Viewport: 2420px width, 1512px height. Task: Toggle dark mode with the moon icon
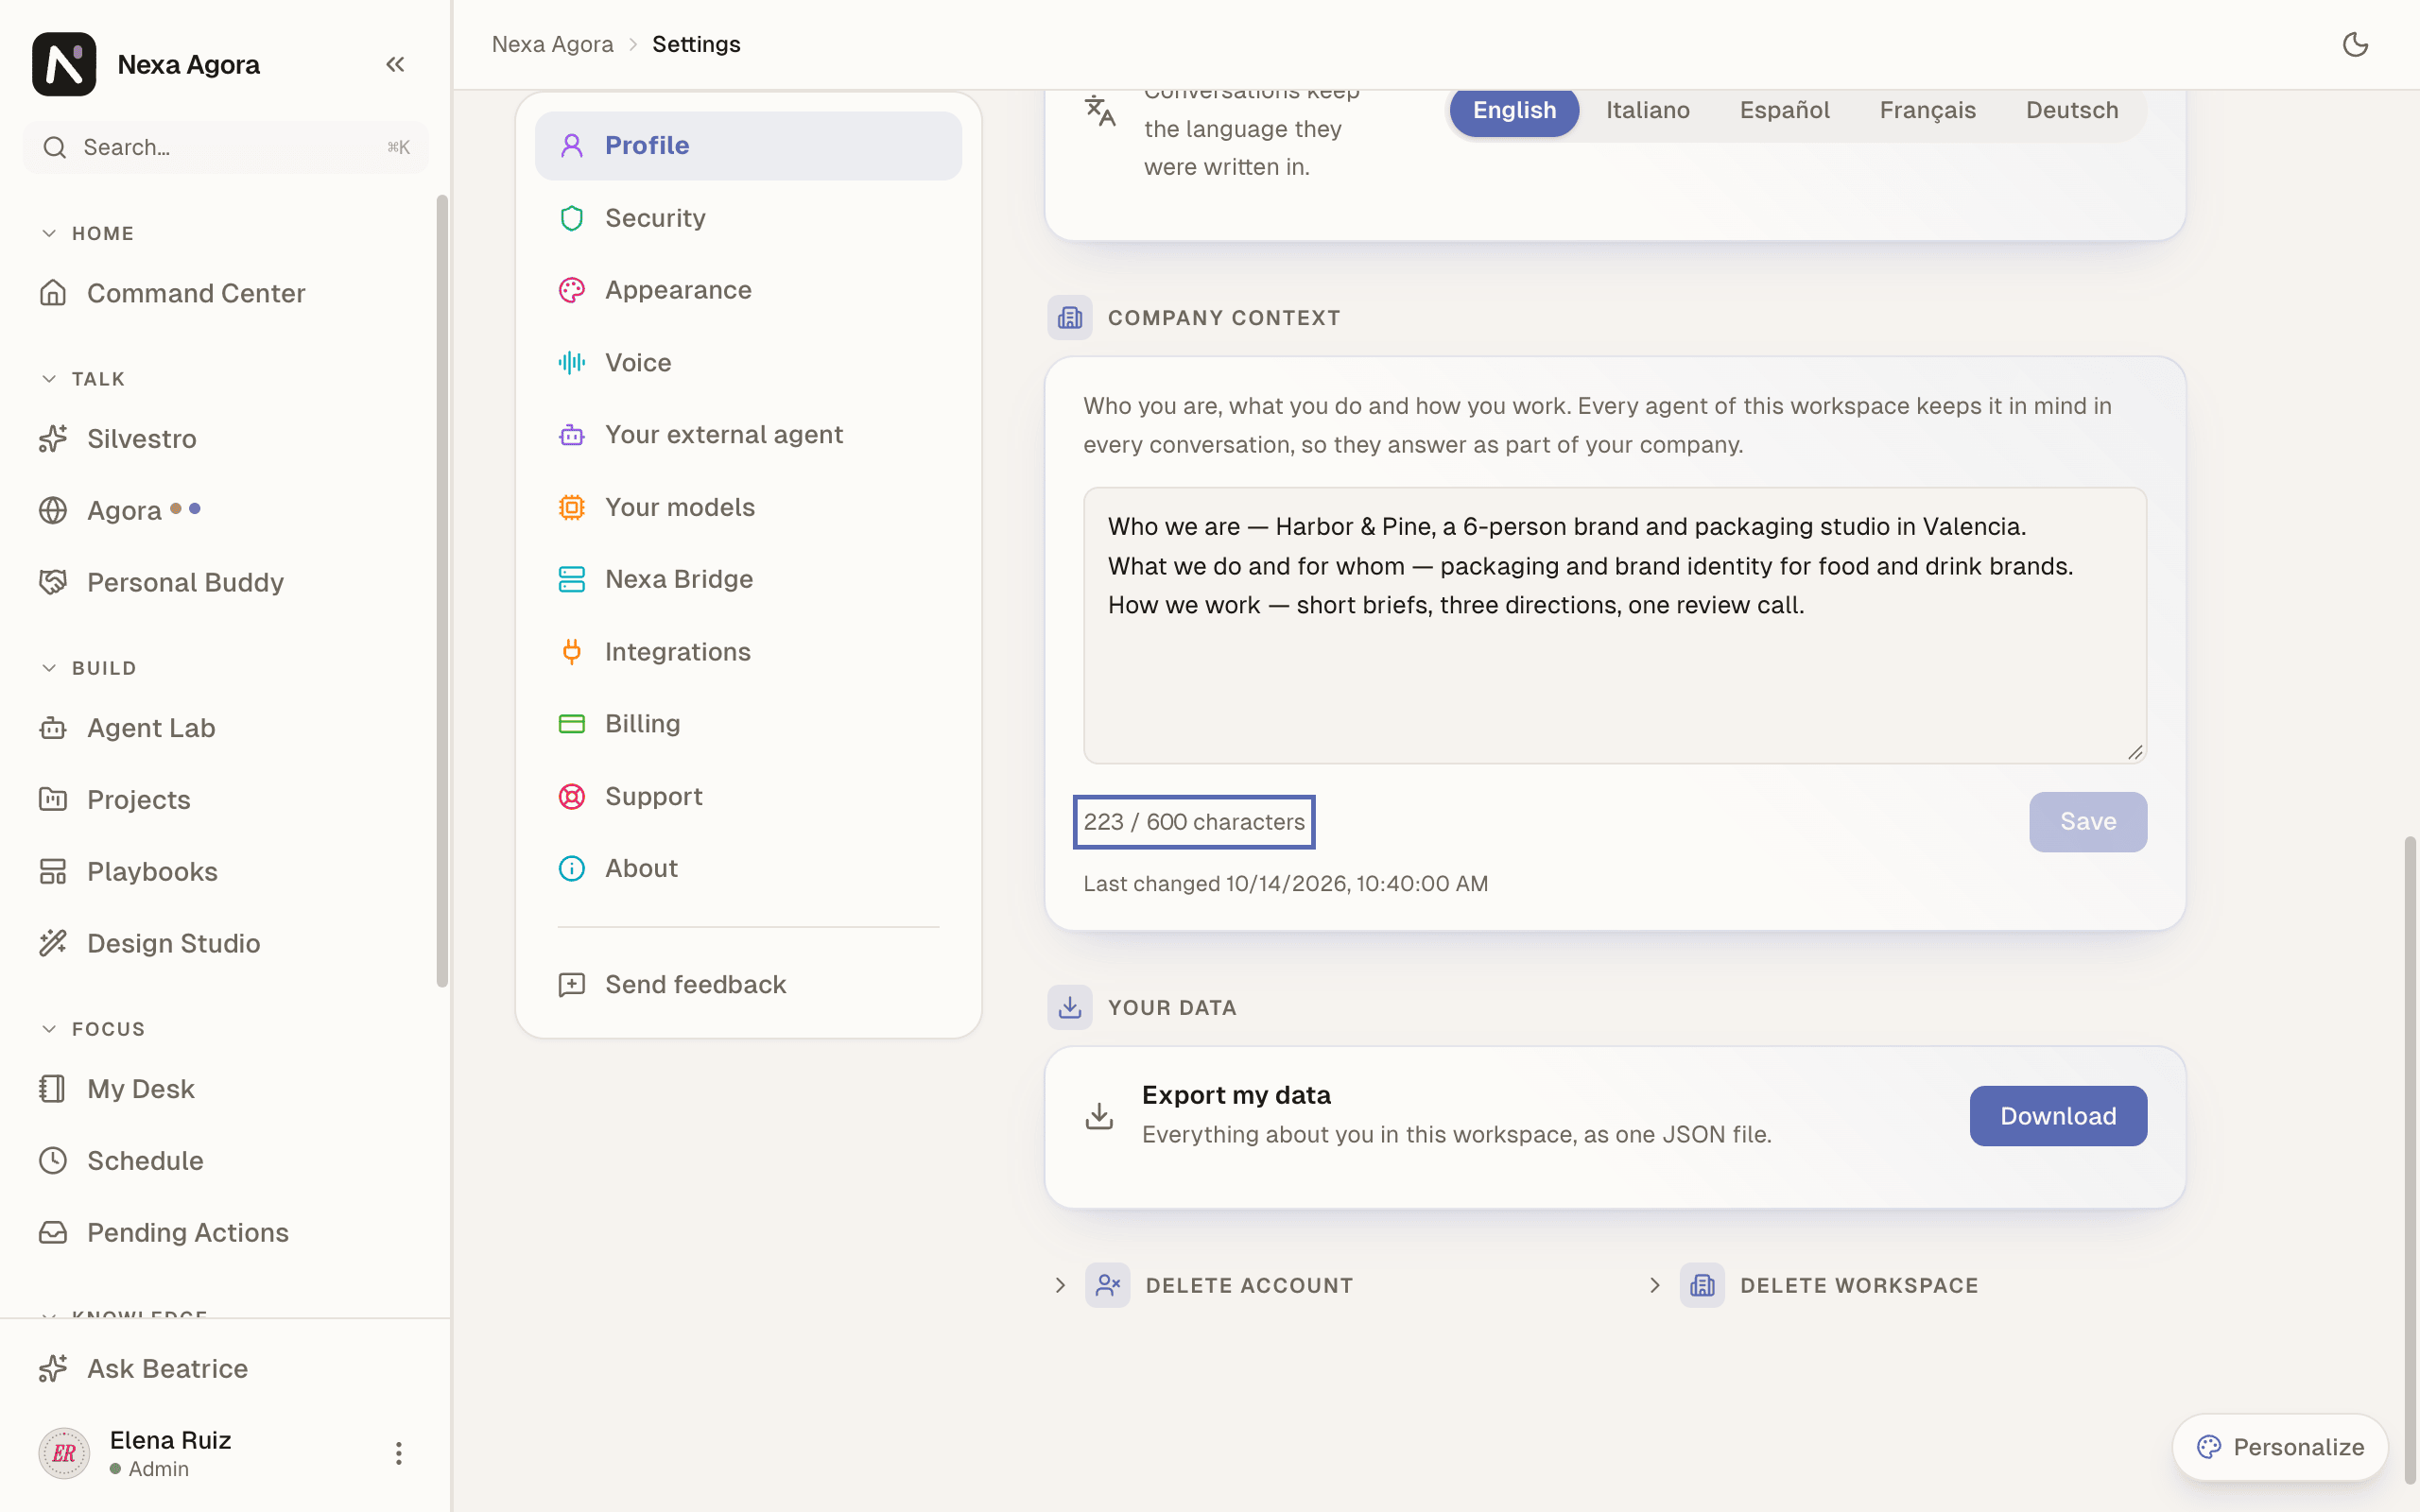pyautogui.click(x=2355, y=44)
